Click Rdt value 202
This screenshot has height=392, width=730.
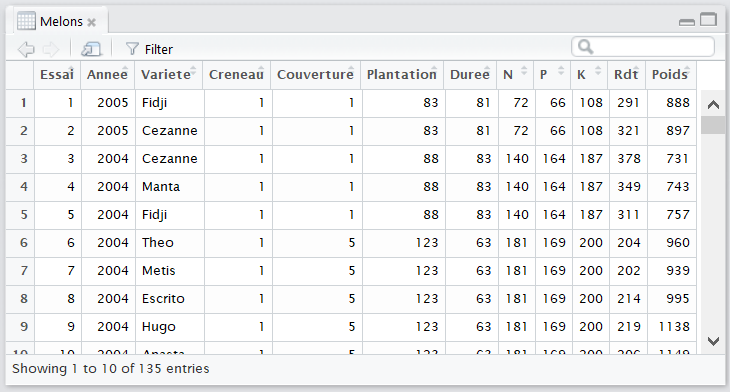click(x=629, y=270)
